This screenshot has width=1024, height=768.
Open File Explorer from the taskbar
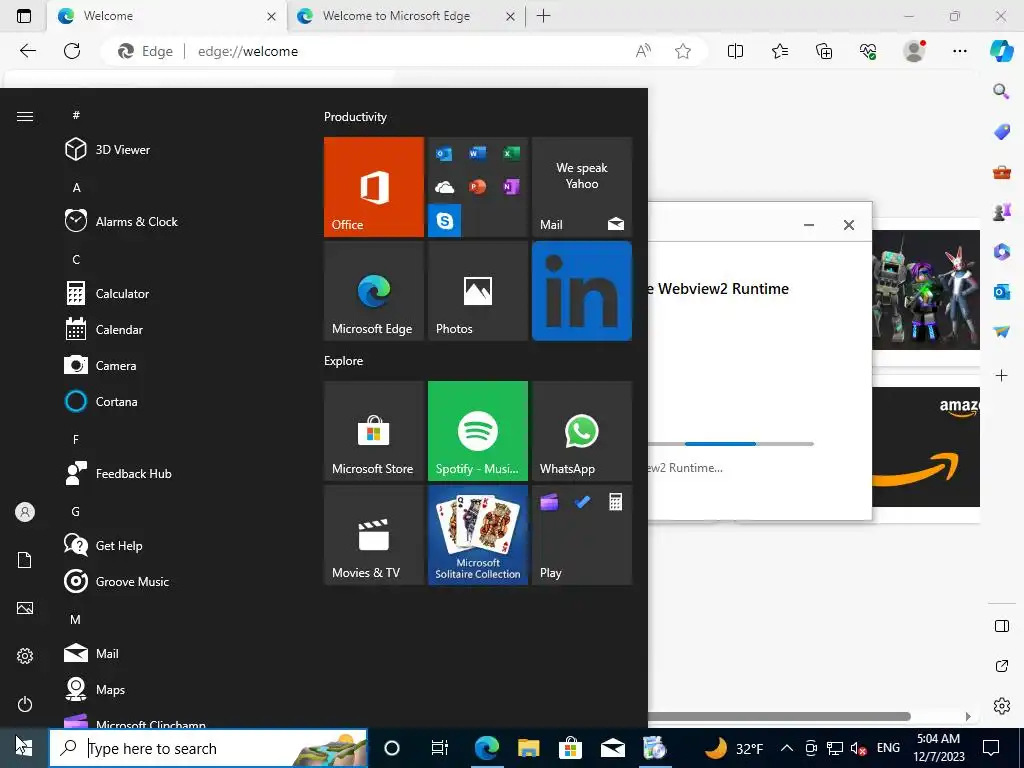click(x=528, y=748)
